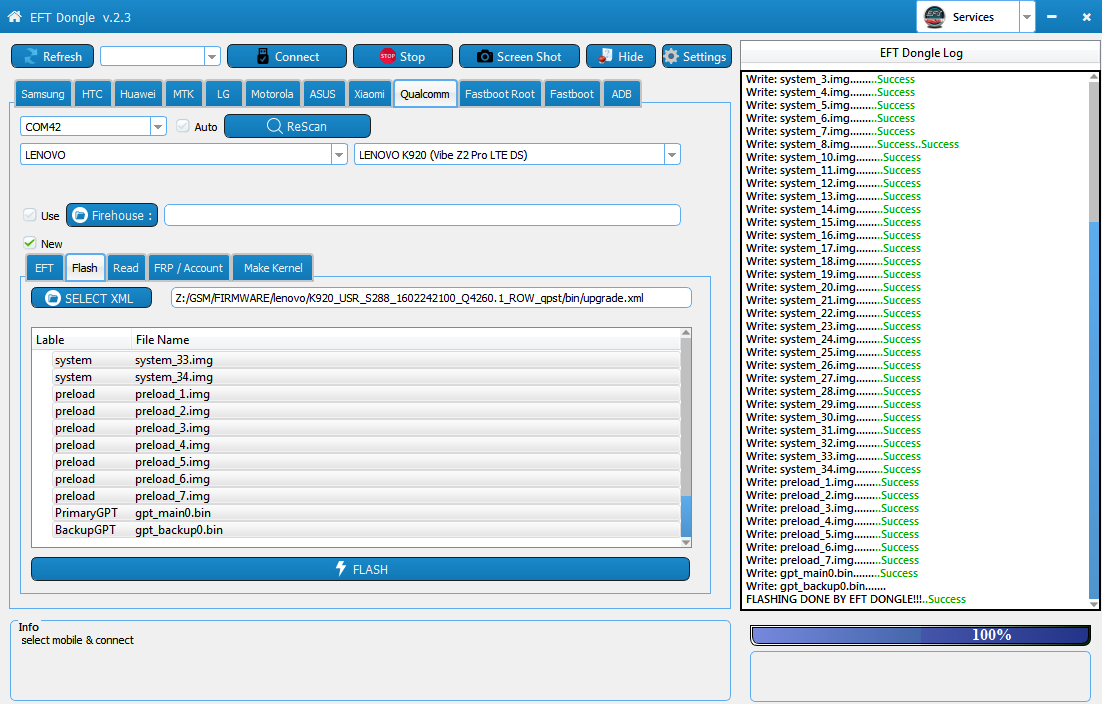
Task: Expand the Services dropdown arrow
Action: pyautogui.click(x=1027, y=17)
